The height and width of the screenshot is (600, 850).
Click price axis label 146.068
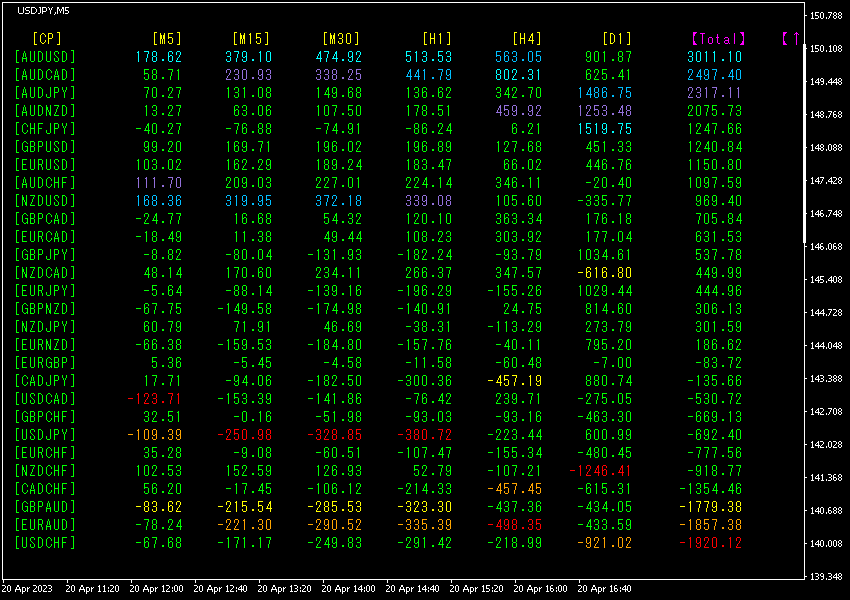coord(826,247)
